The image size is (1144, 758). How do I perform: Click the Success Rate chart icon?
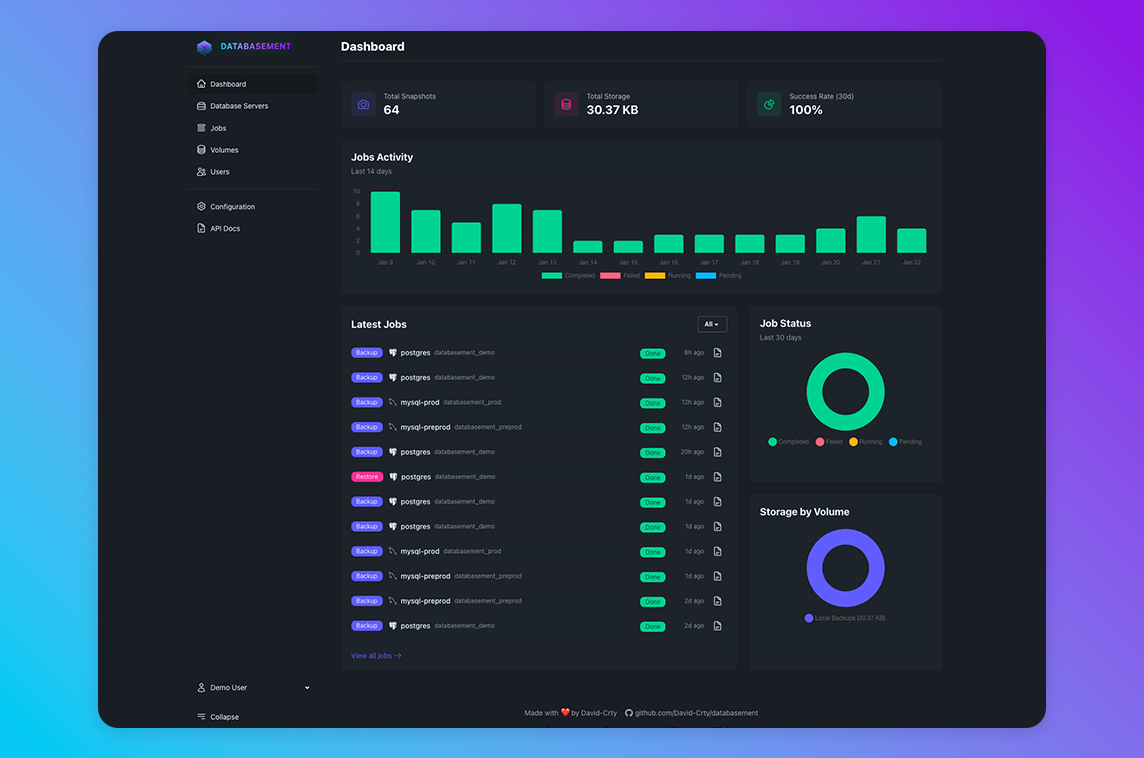[x=769, y=104]
